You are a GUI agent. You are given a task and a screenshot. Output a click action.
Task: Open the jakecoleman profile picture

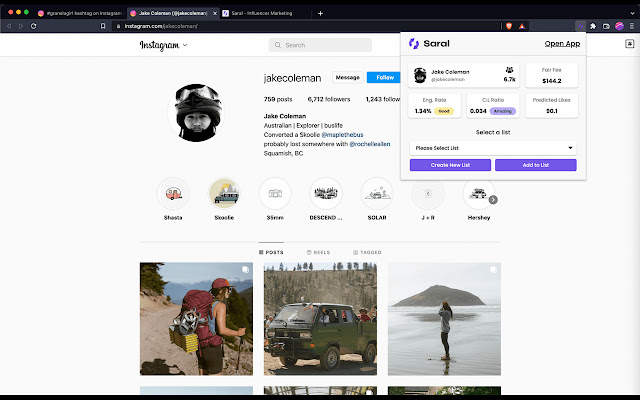(x=198, y=113)
